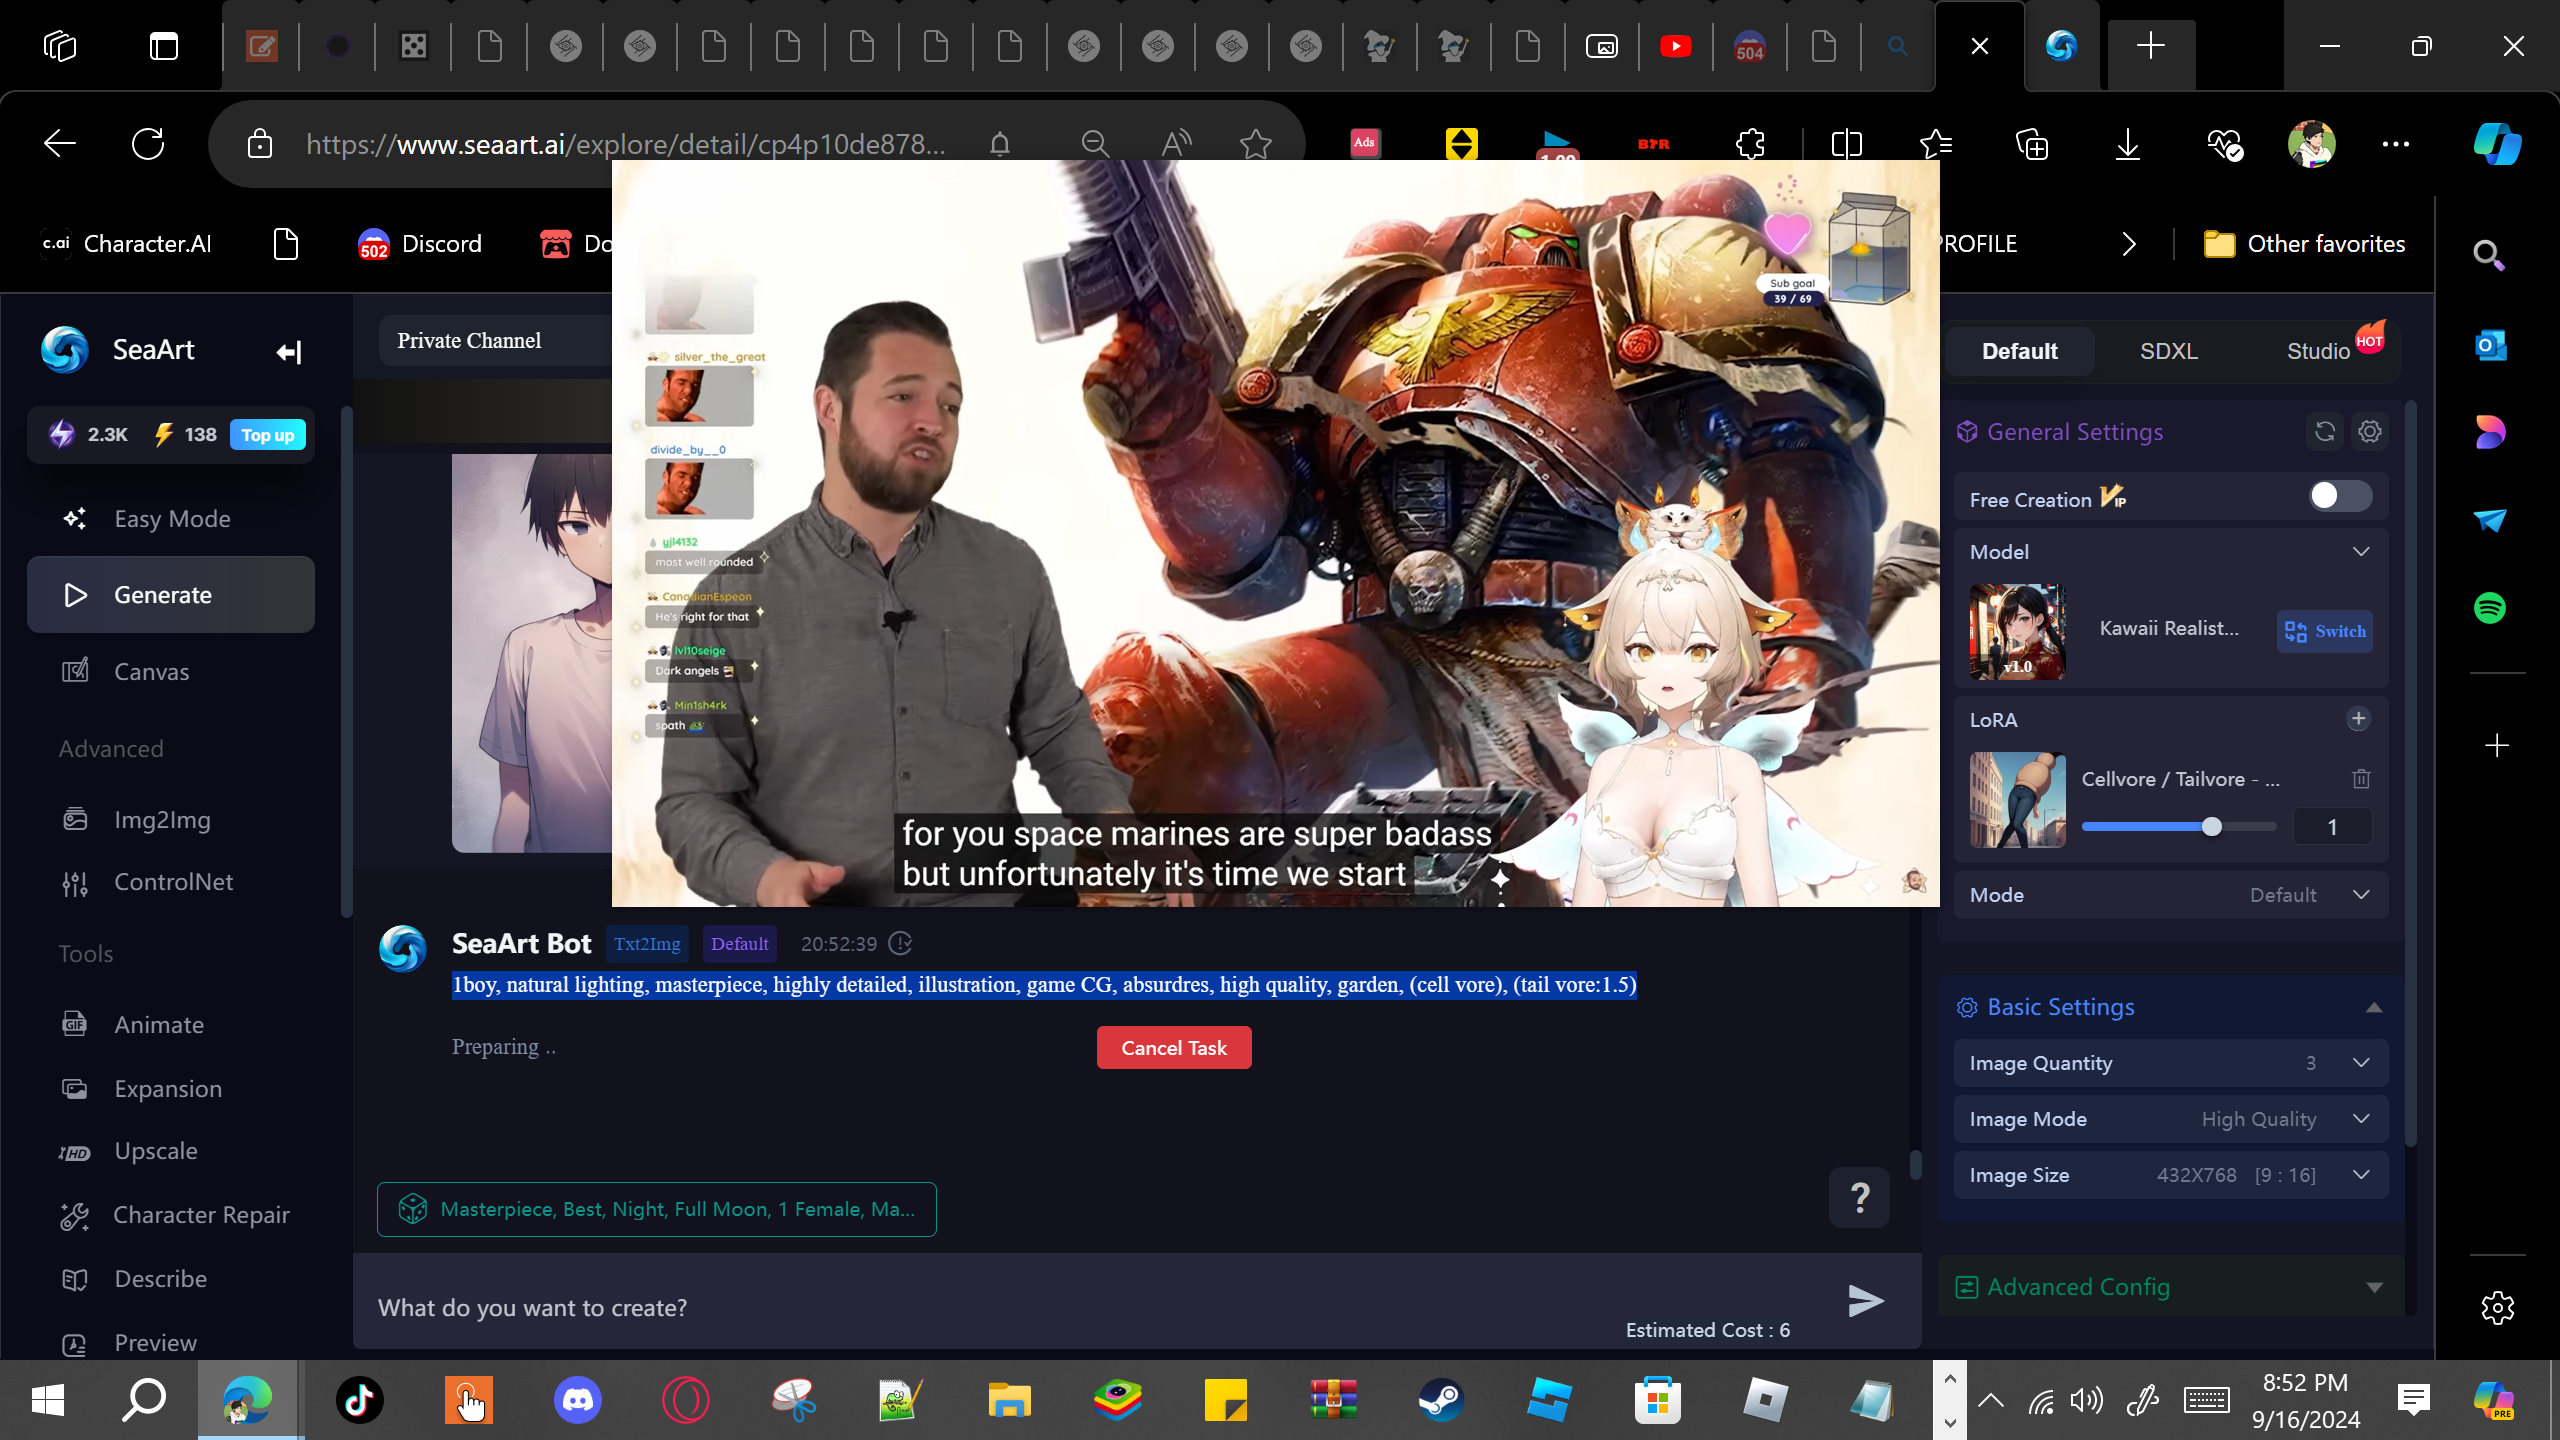Open Discord from the taskbar
Screen dimensions: 2560x1440
578,1400
